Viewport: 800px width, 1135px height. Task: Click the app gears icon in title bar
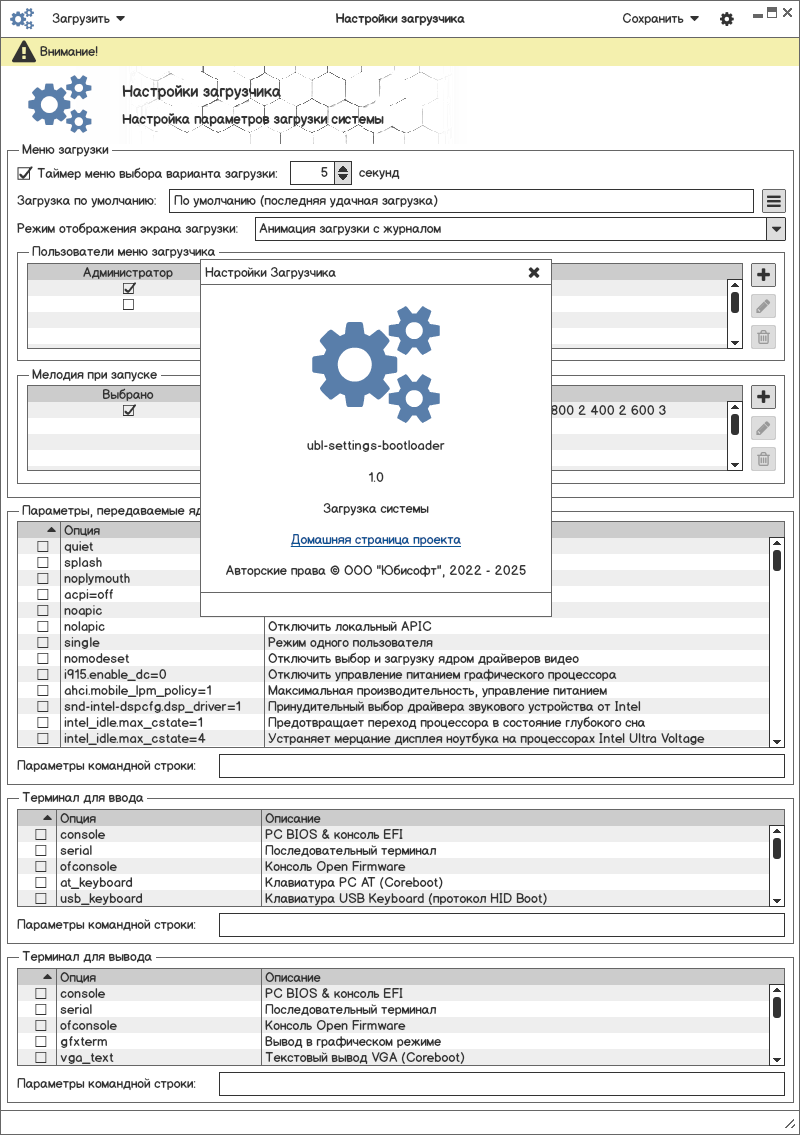(22, 19)
